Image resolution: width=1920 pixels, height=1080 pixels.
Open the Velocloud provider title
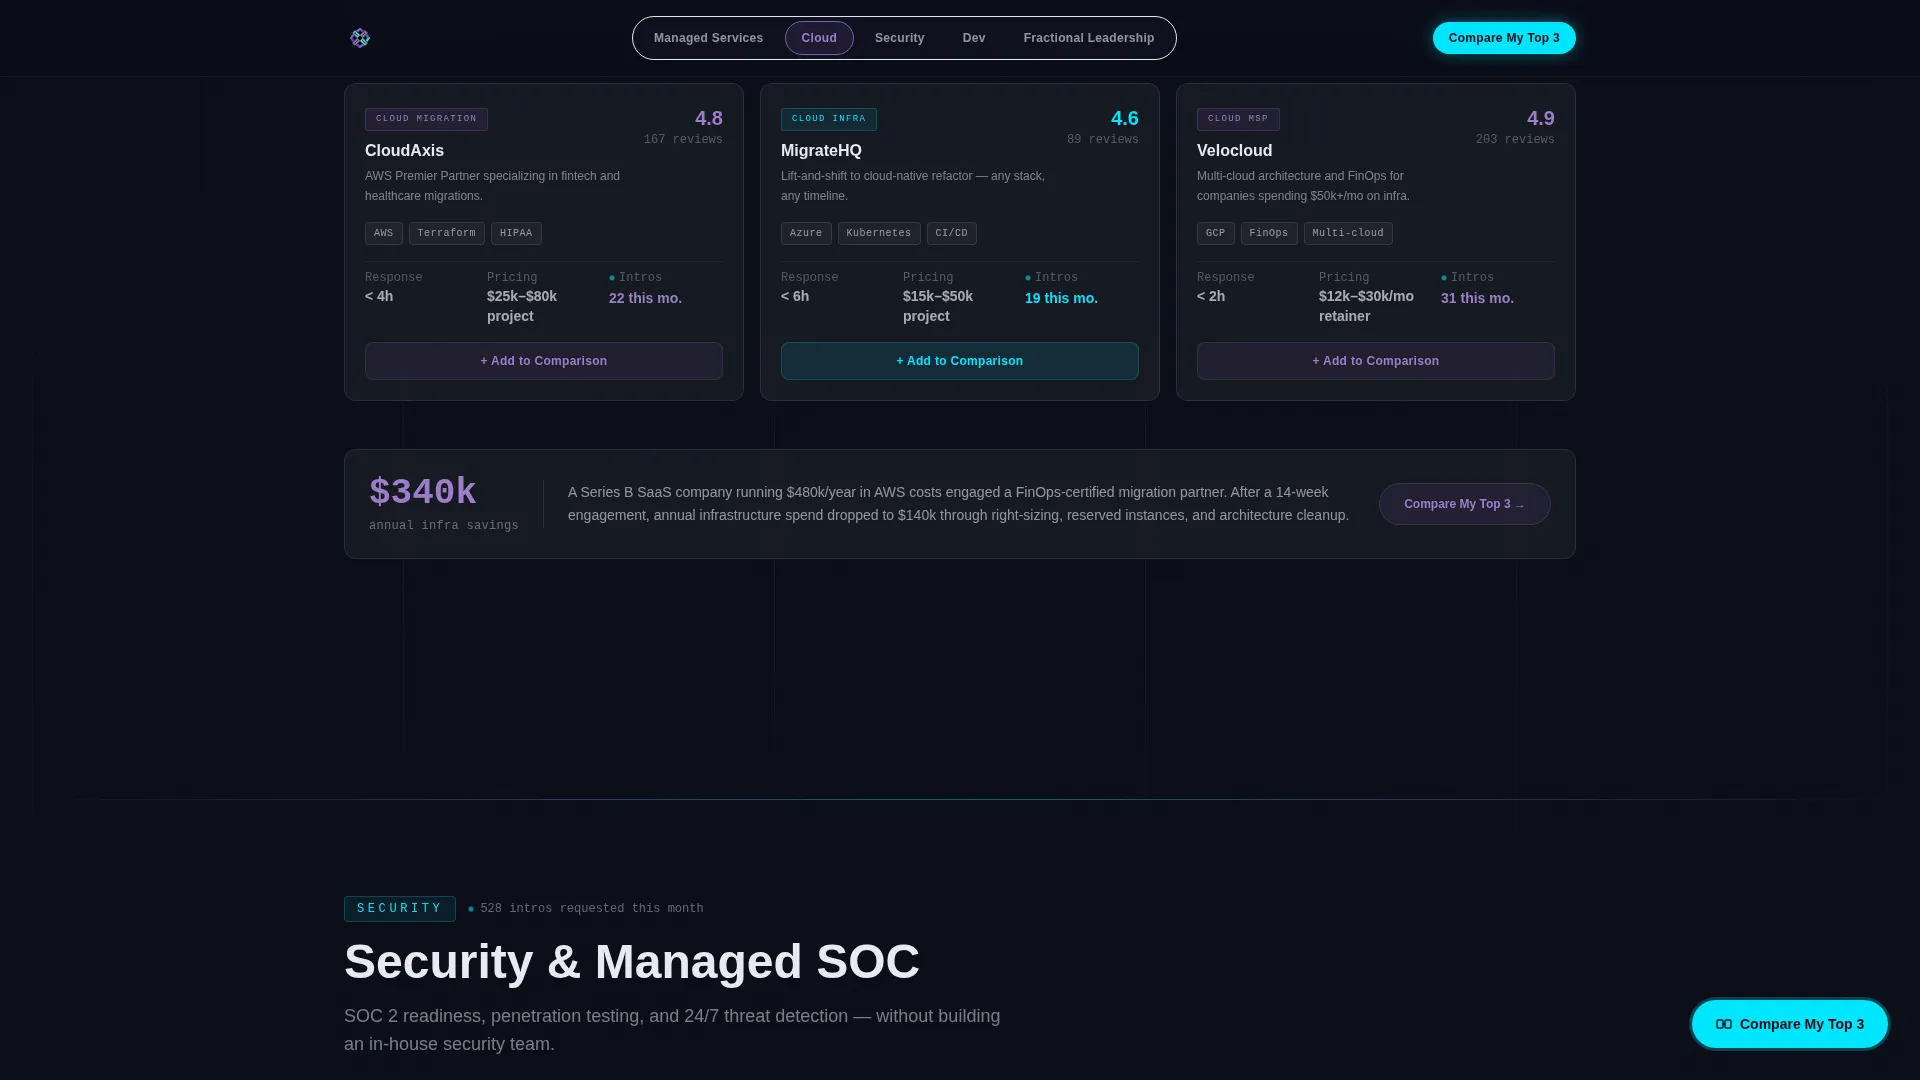[x=1234, y=150]
